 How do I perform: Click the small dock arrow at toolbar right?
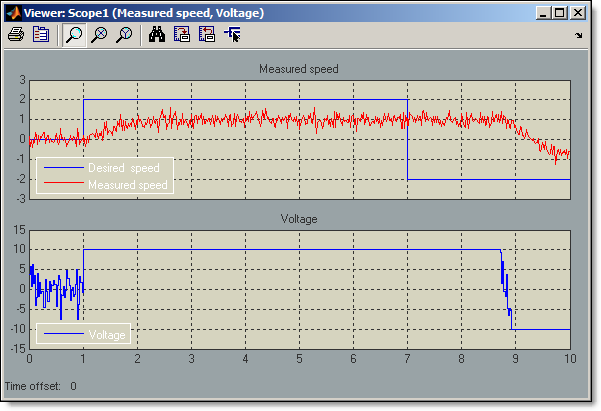[579, 35]
